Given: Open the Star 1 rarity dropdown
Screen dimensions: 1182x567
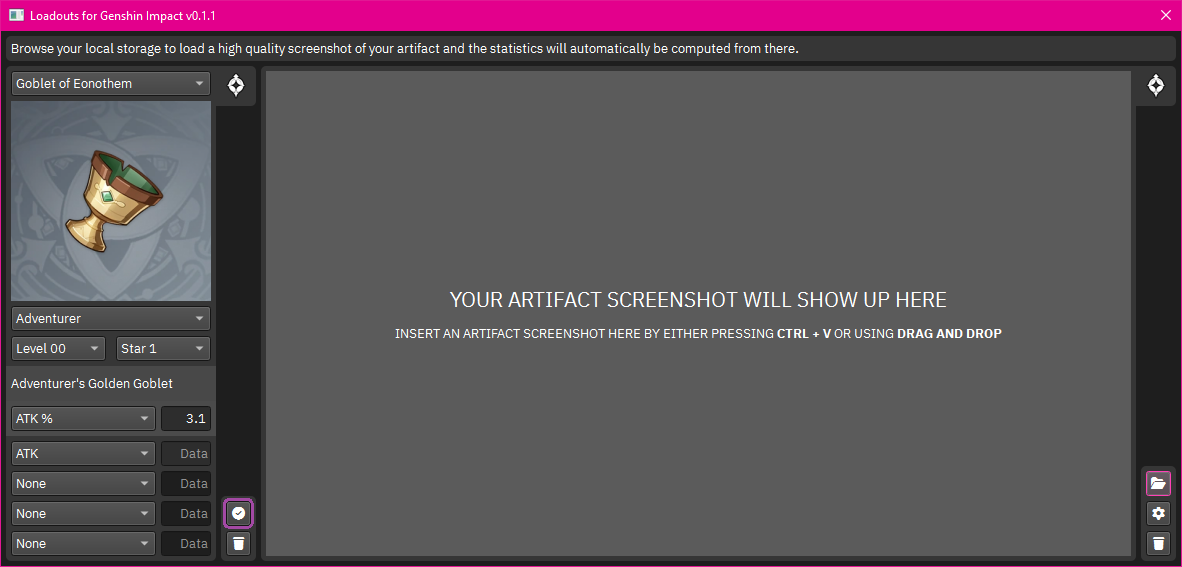Looking at the screenshot, I should (164, 349).
